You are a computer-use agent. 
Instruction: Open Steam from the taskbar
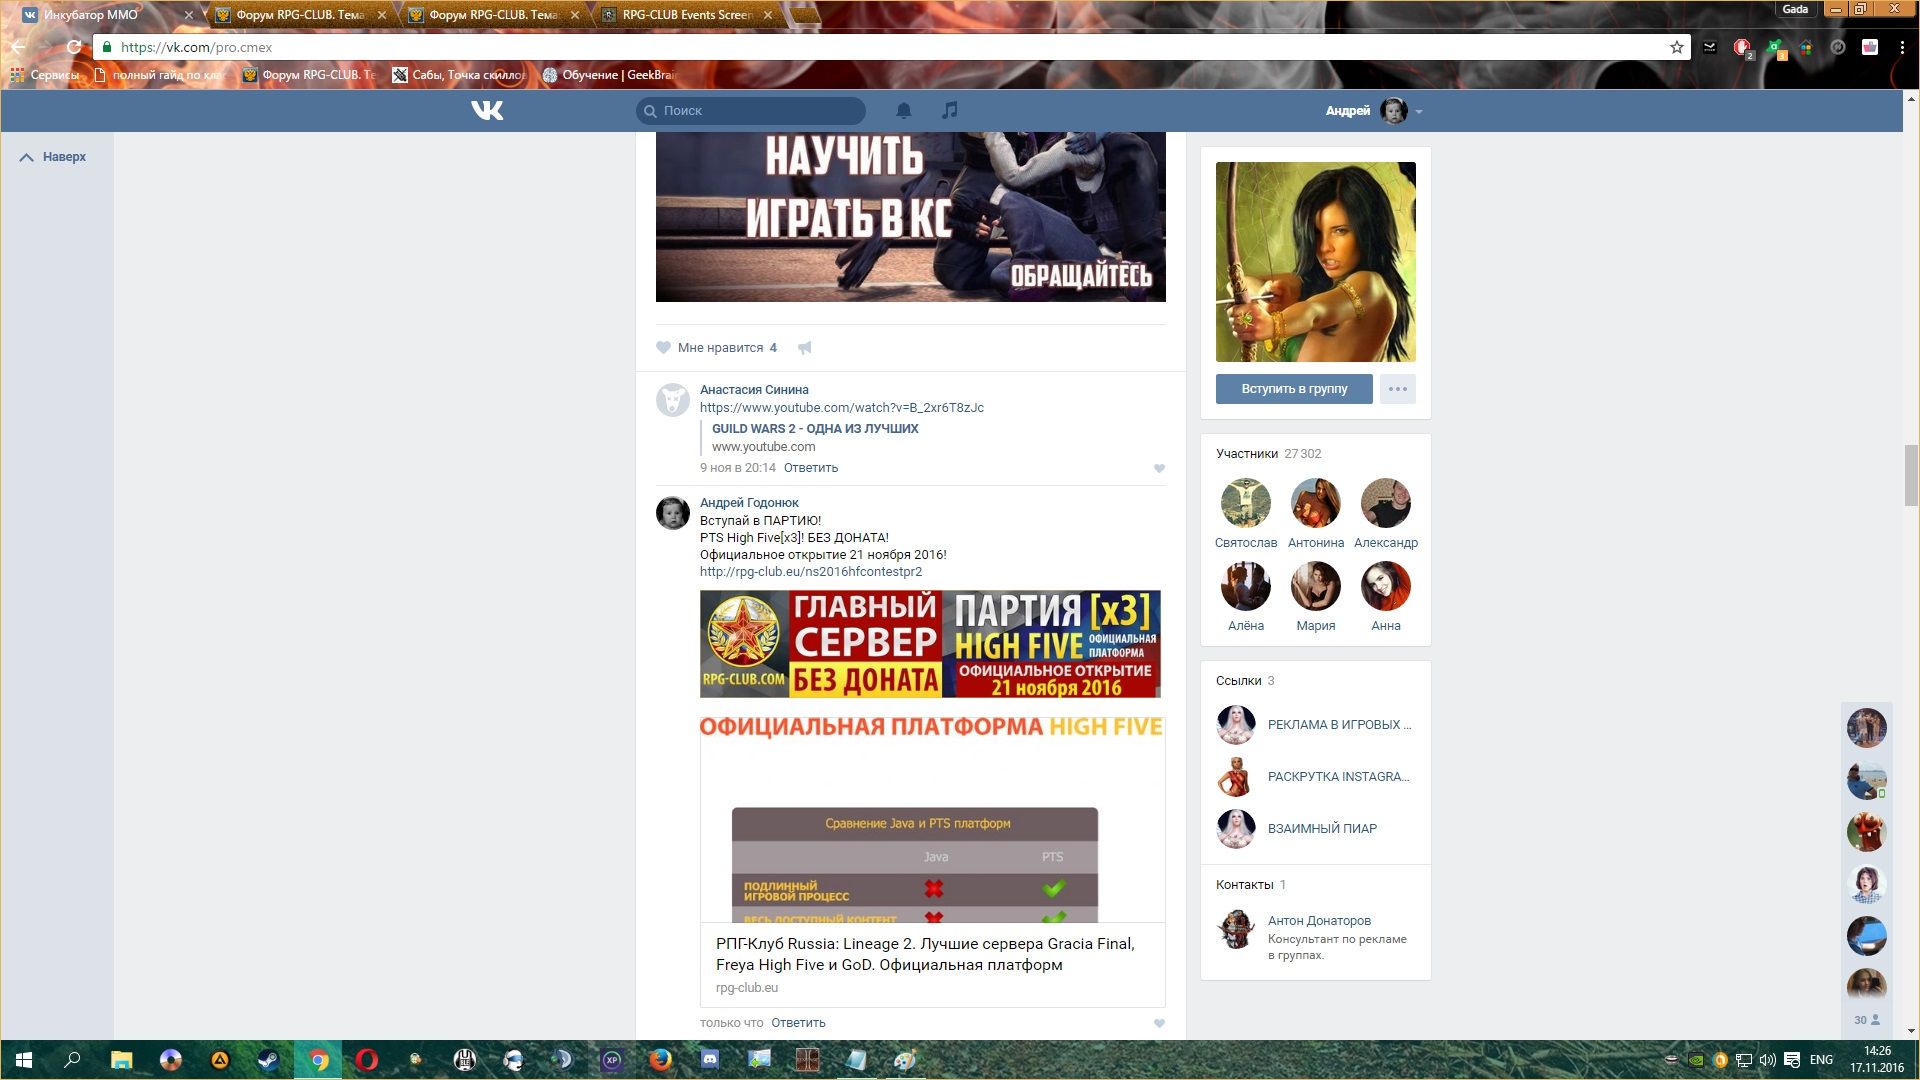[x=269, y=1060]
